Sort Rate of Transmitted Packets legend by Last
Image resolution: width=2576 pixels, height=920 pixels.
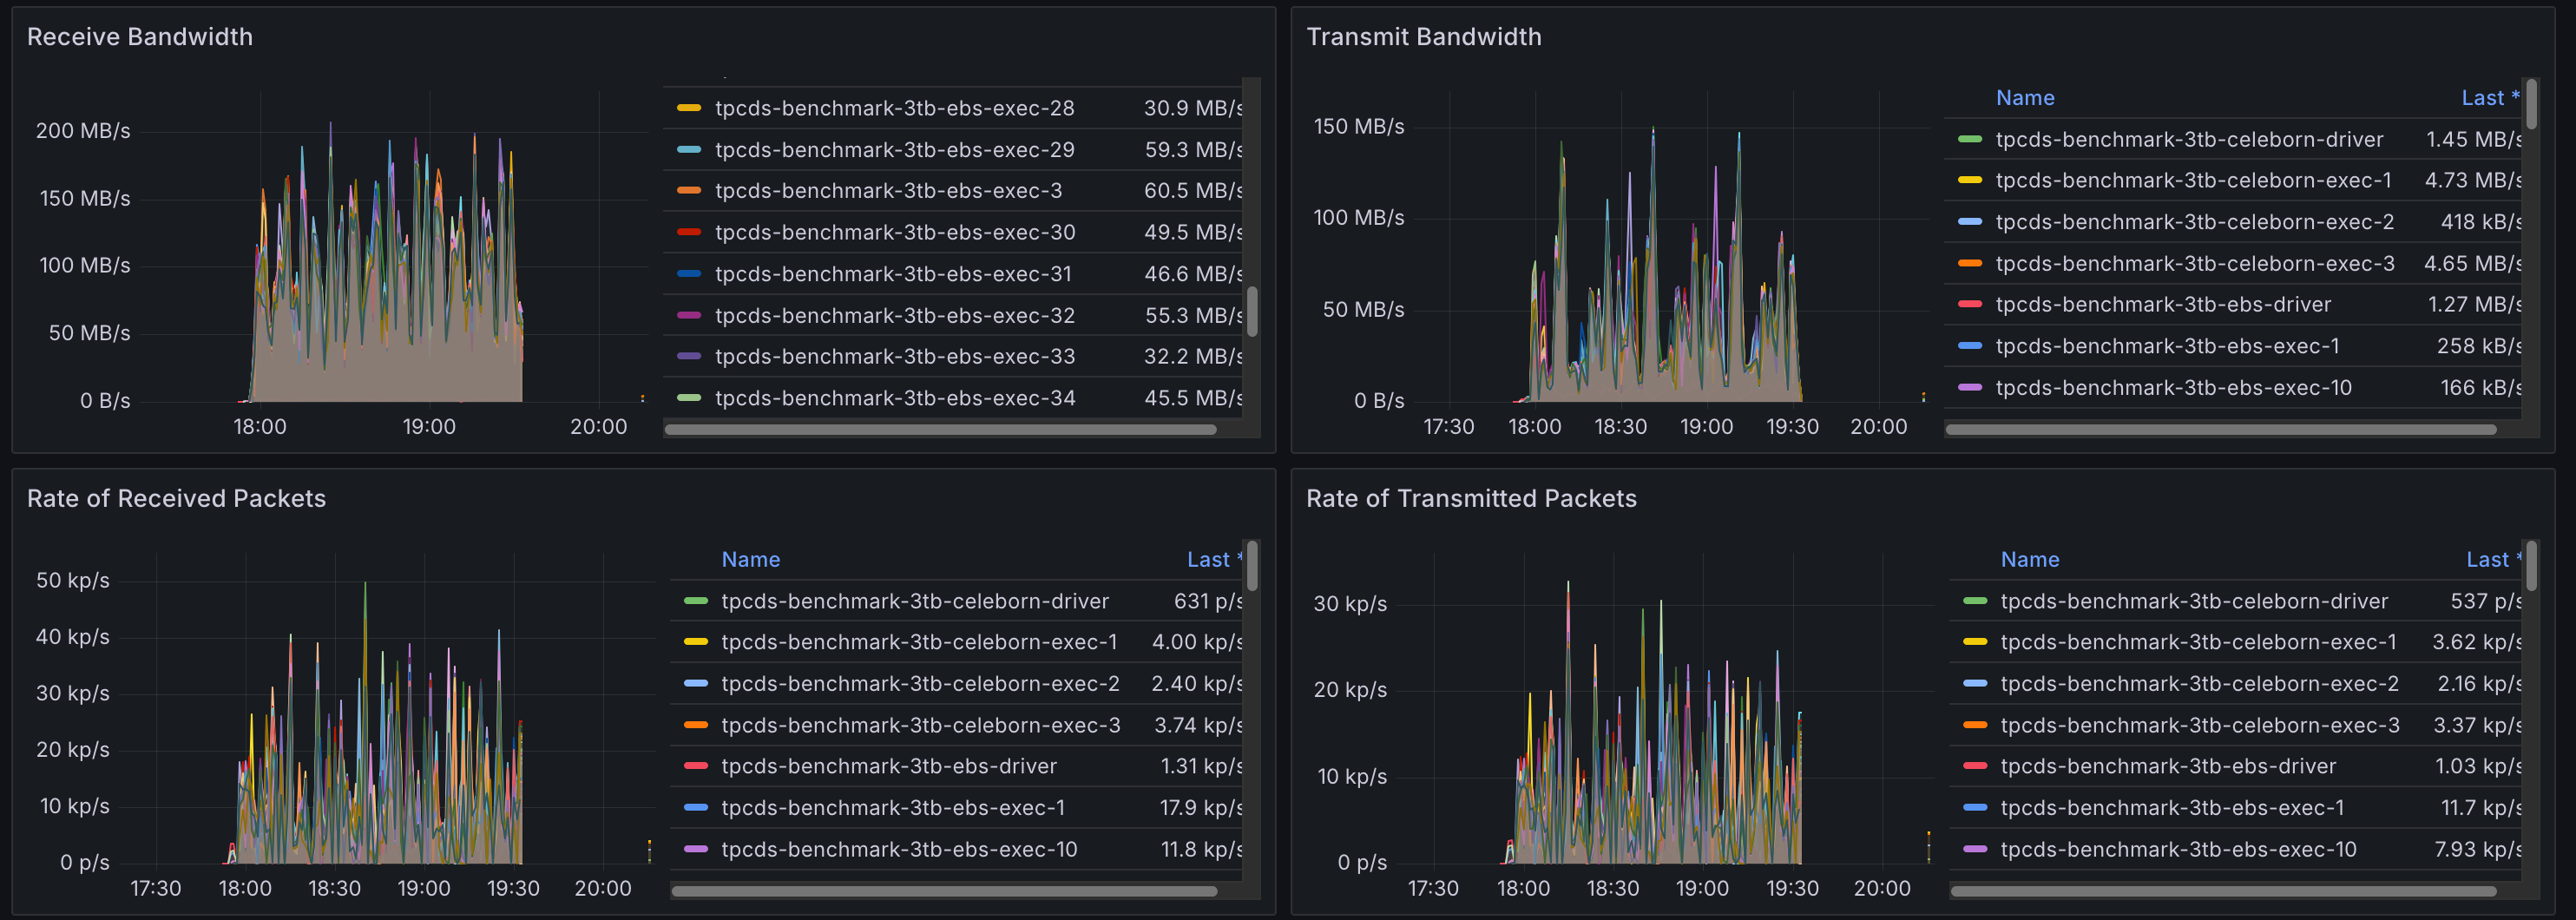coord(2486,560)
